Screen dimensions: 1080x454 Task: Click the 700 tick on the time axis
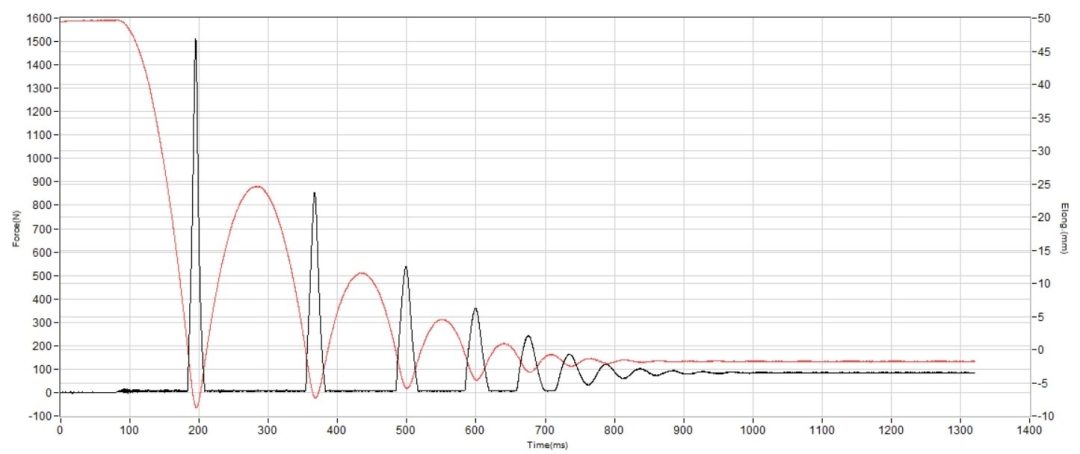coord(545,429)
